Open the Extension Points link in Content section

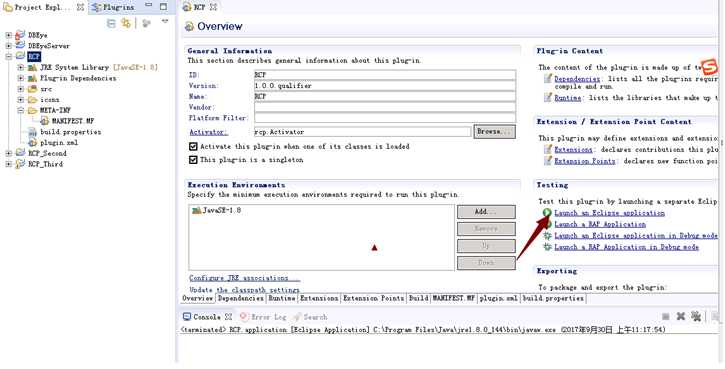[585, 161]
